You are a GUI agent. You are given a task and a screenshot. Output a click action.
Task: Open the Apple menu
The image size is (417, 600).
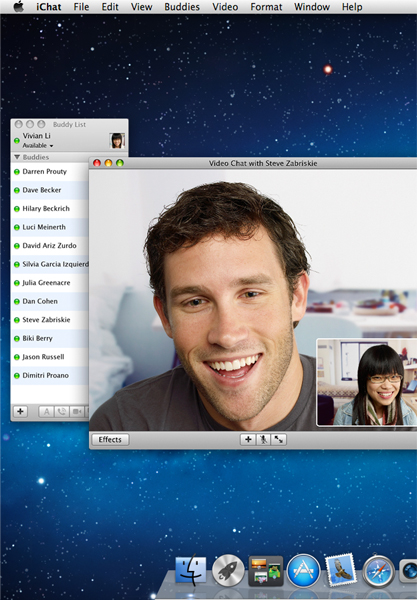tap(18, 7)
